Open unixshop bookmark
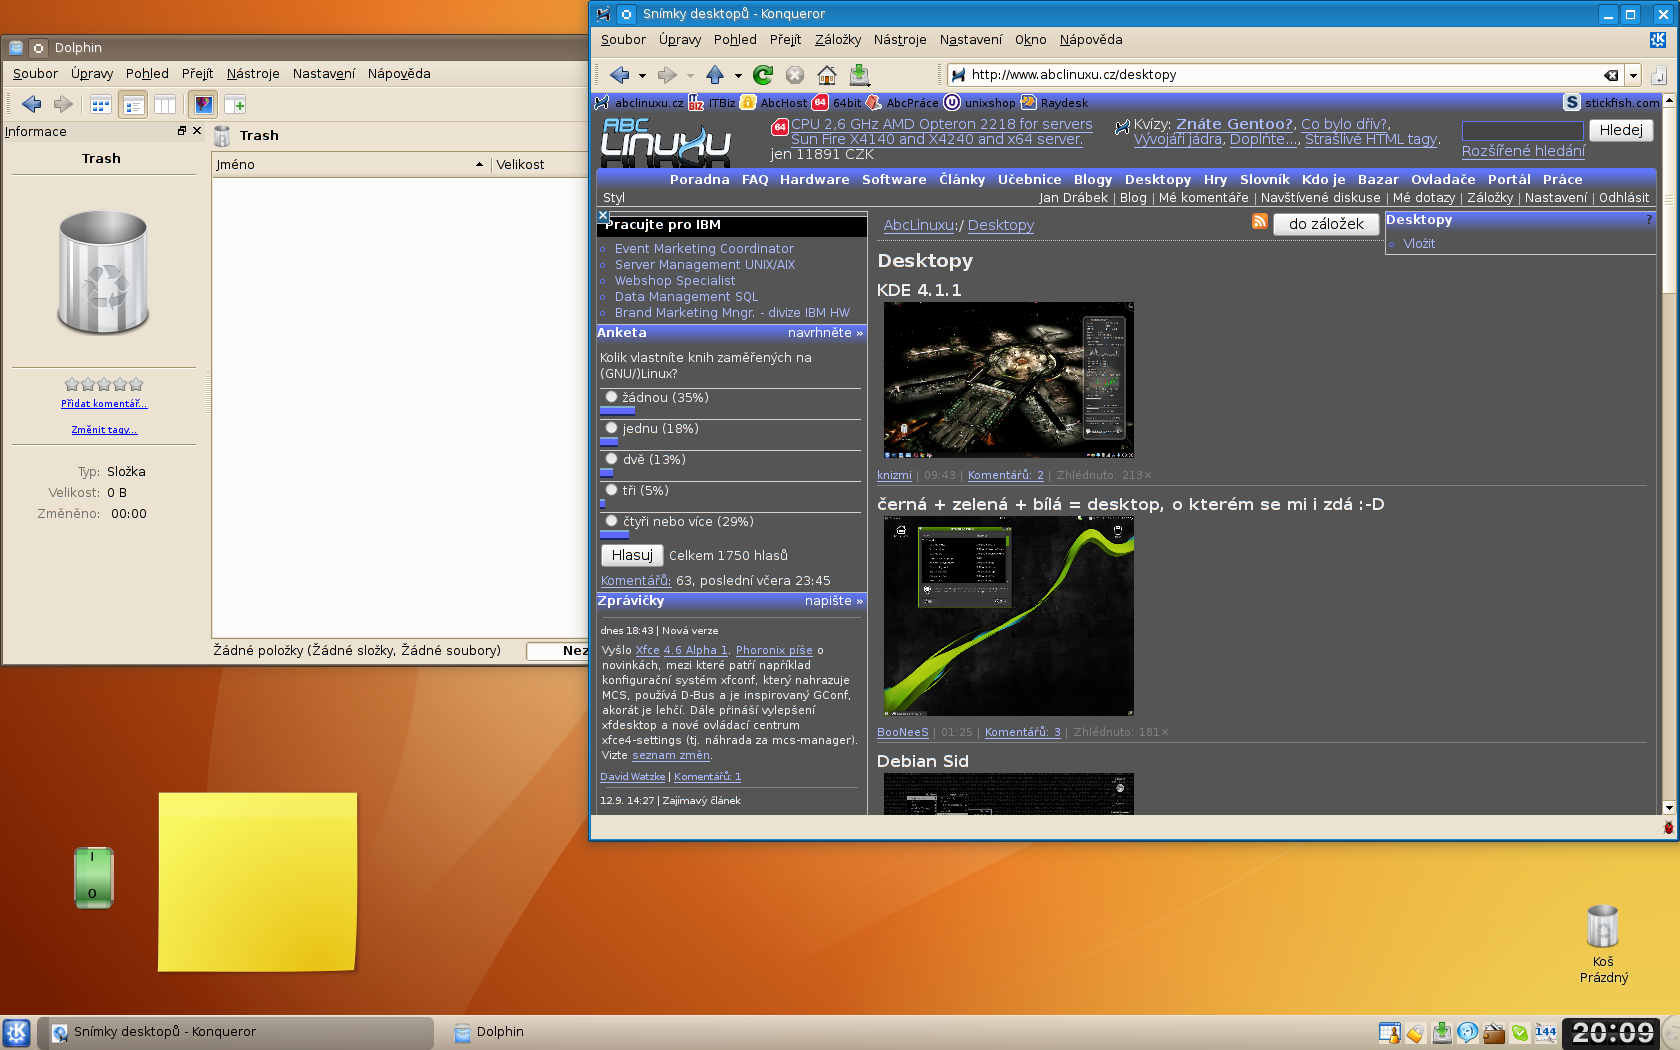Image resolution: width=1680 pixels, height=1050 pixels. [x=979, y=103]
